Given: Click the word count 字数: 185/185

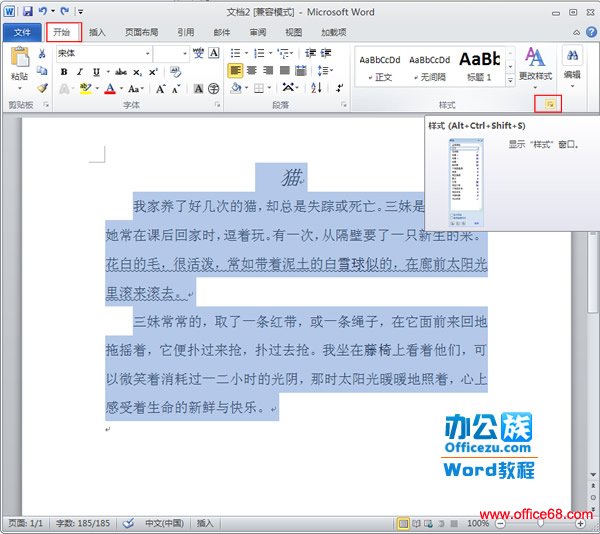Looking at the screenshot, I should [x=83, y=523].
